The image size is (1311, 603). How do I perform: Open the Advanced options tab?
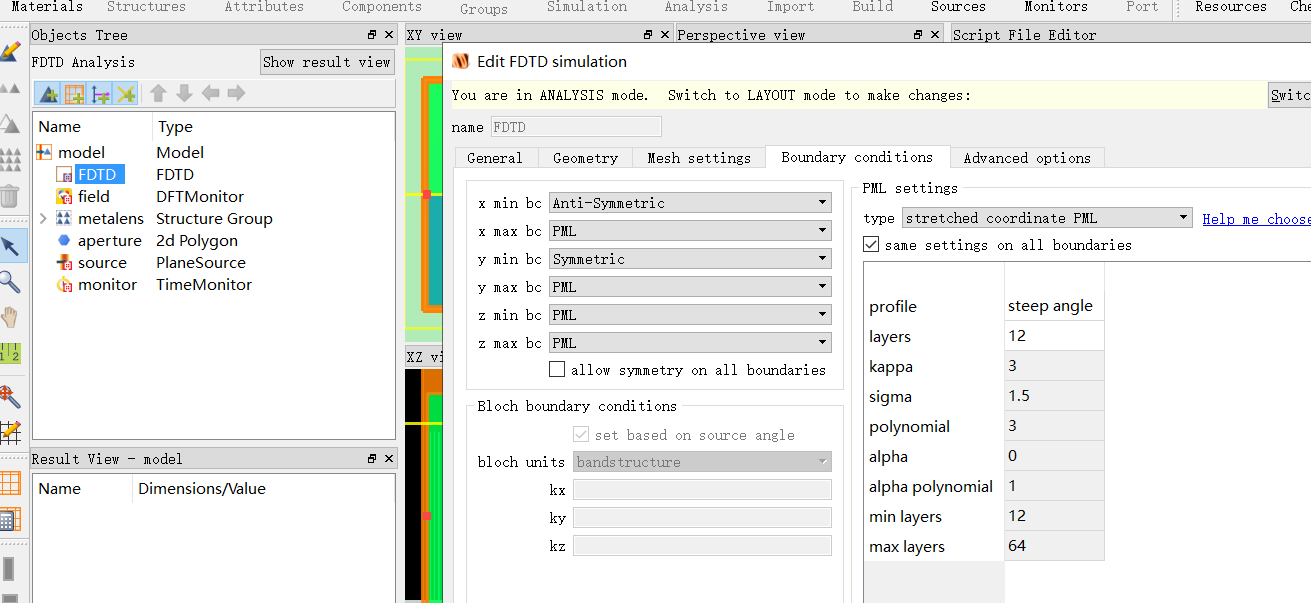1027,158
